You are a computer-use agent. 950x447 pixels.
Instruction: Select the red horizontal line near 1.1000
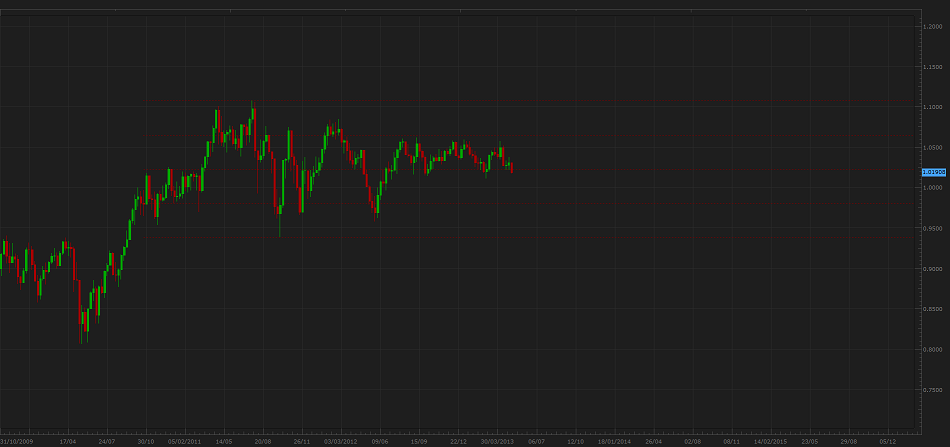[x=500, y=102]
